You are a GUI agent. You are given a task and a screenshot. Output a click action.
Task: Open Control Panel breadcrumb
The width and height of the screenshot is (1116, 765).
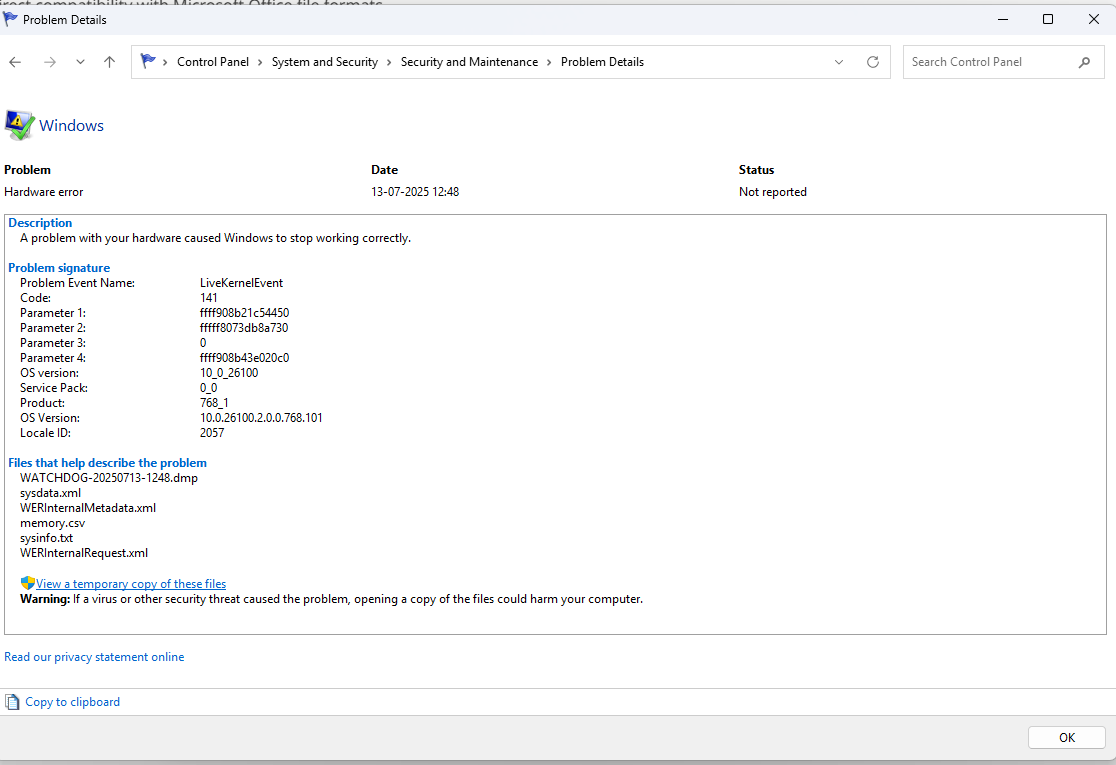tap(213, 62)
